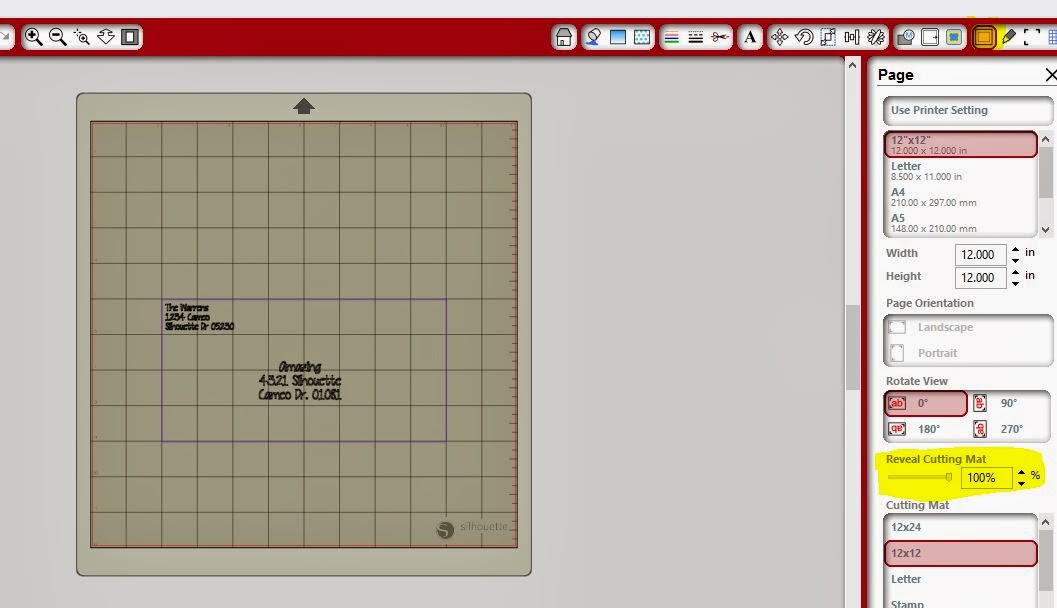The height and width of the screenshot is (608, 1057).
Task: Click the Fit to Page icon
Action: click(x=130, y=37)
